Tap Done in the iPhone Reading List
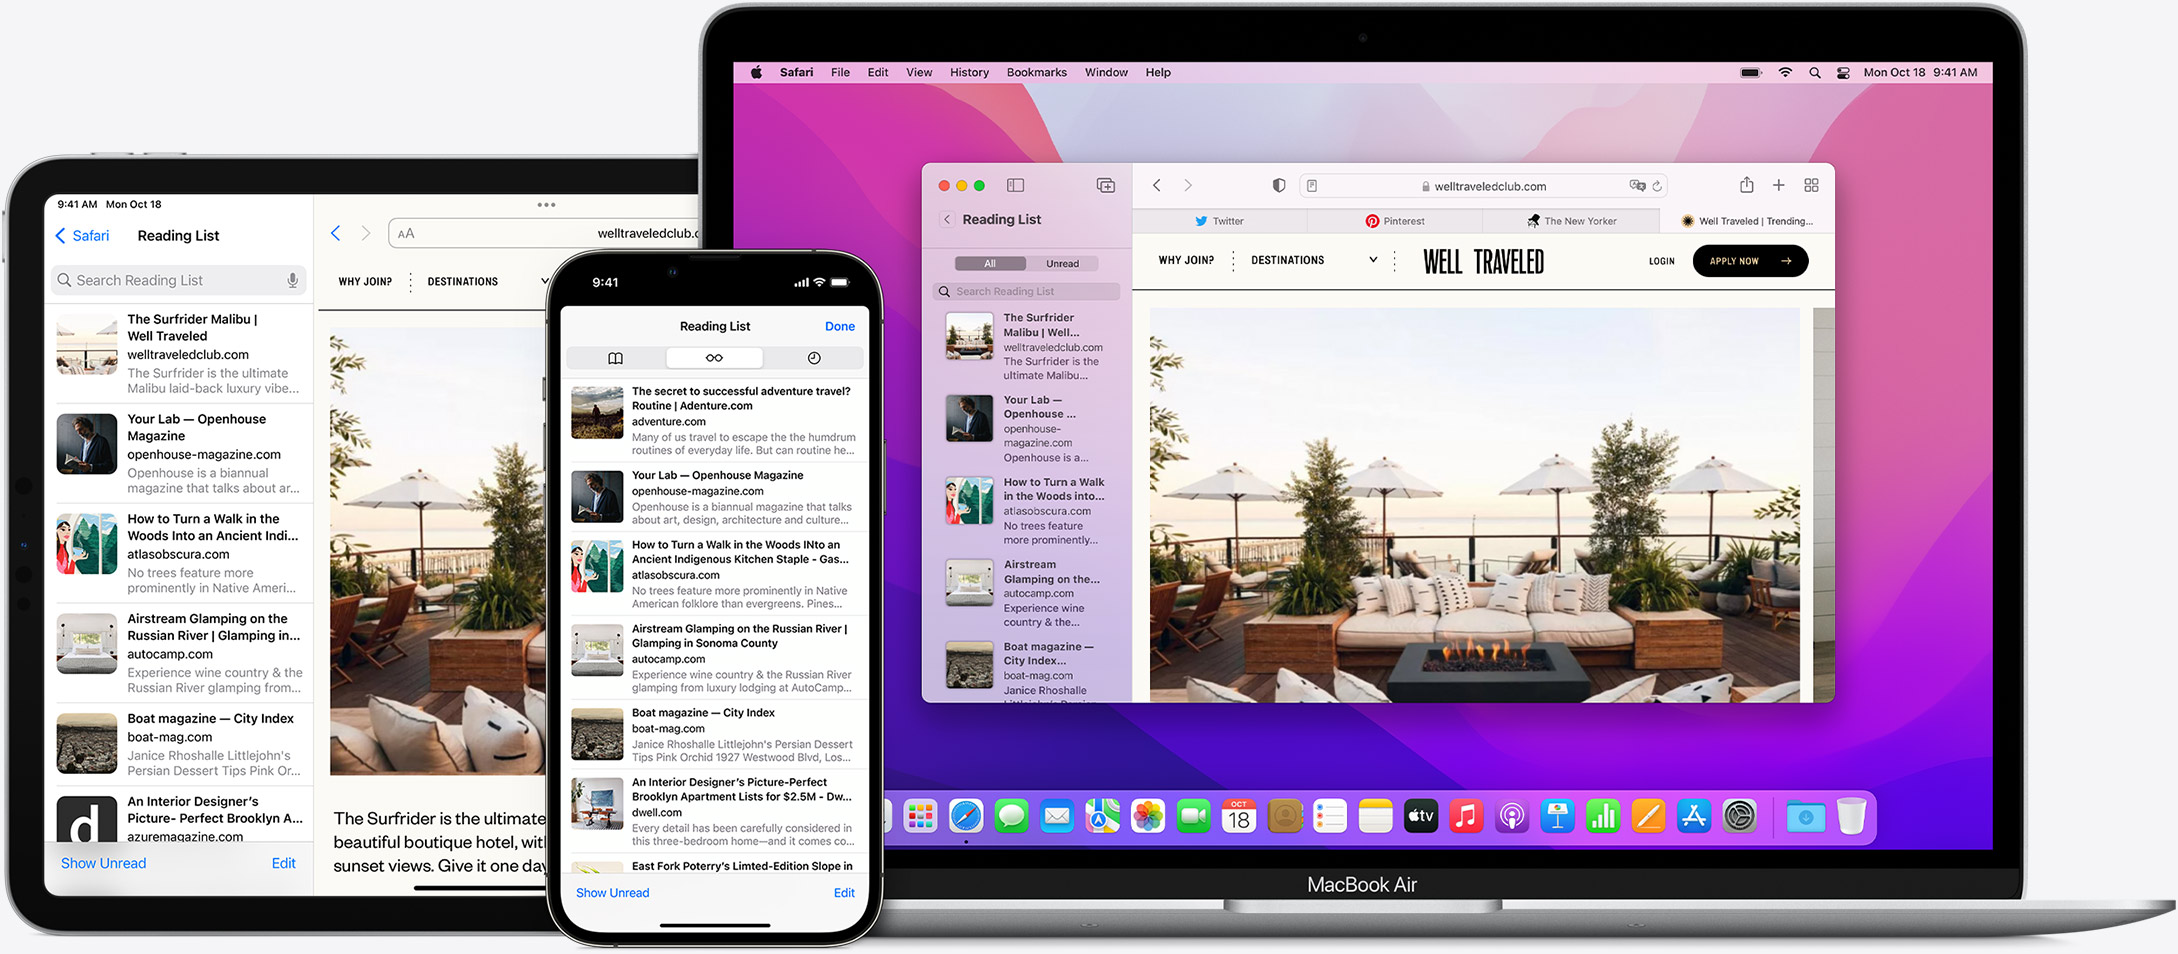The image size is (2178, 954). tap(839, 326)
